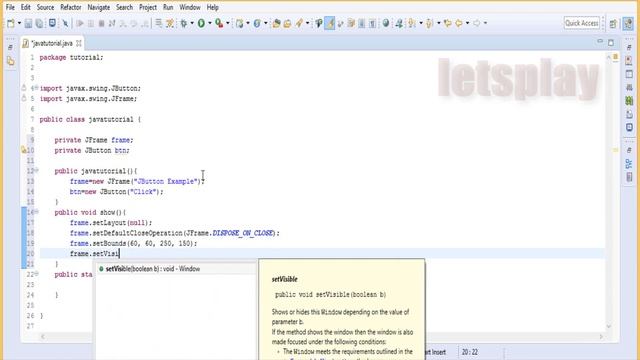
Task: Click the New Java Package icon
Action: click(240, 23)
